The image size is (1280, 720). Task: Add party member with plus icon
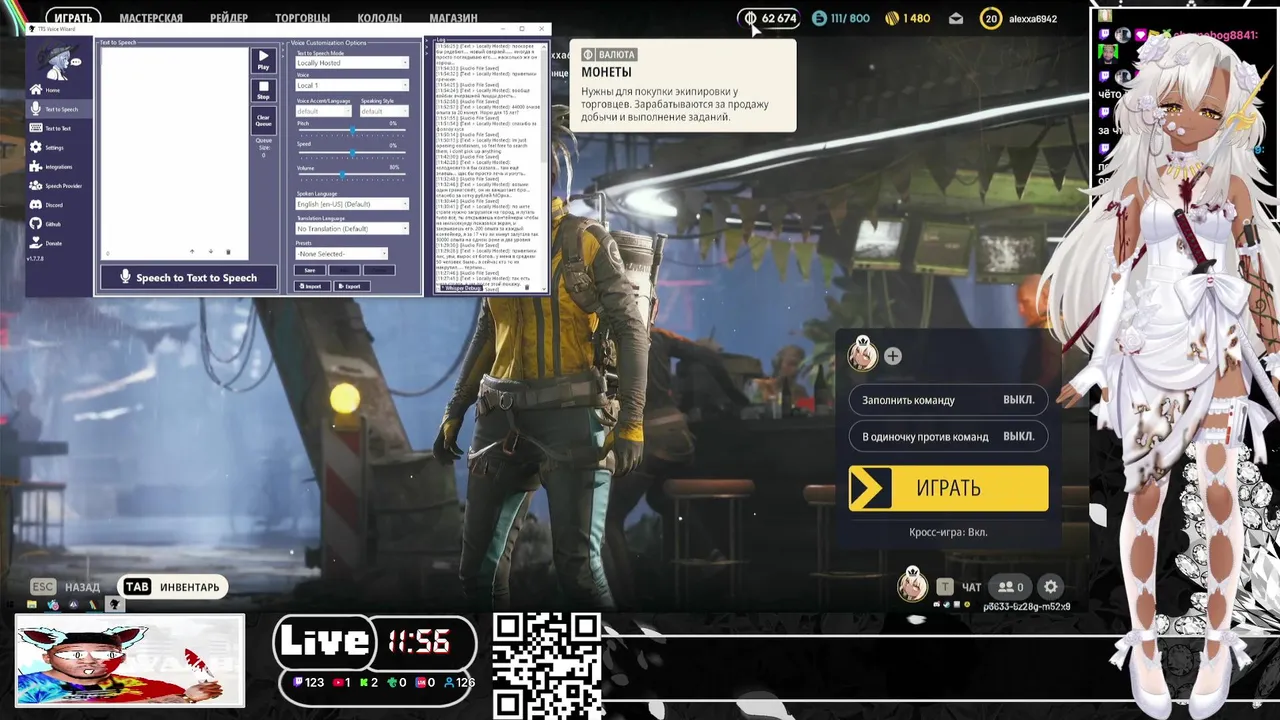click(x=892, y=356)
